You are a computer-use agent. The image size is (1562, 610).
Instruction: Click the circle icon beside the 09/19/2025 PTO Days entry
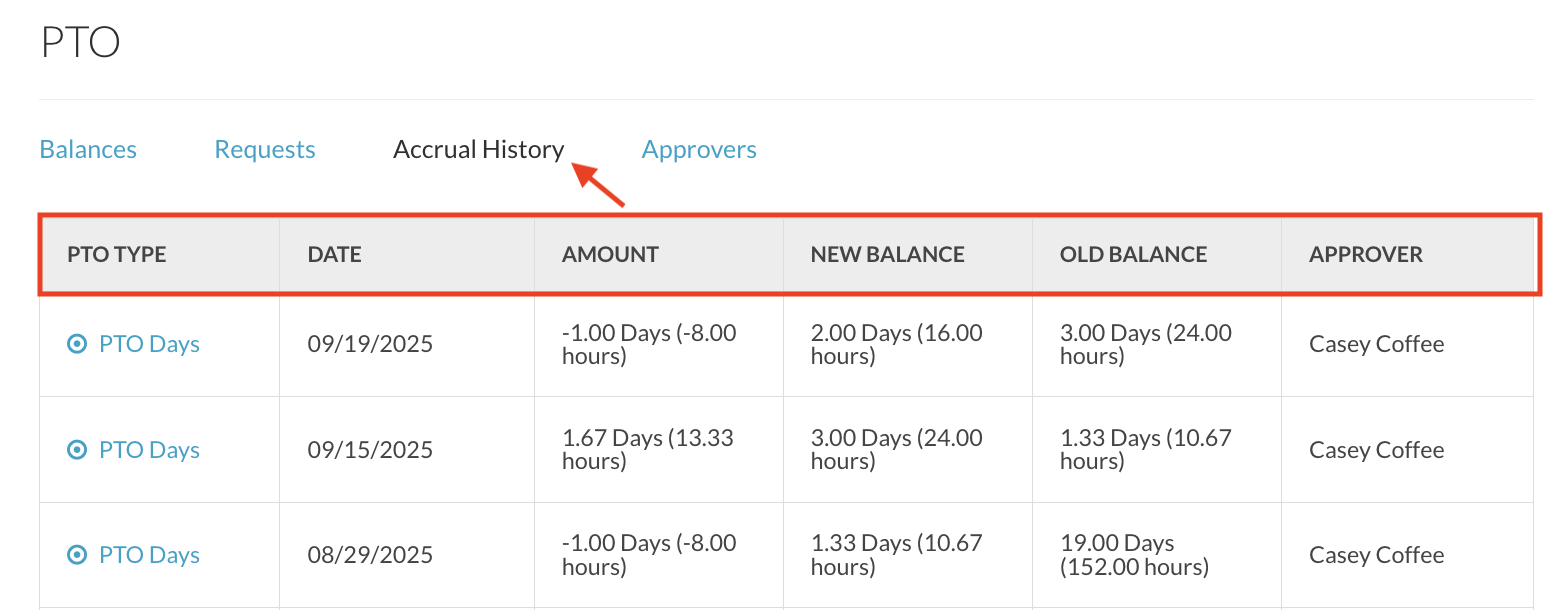pyautogui.click(x=76, y=344)
